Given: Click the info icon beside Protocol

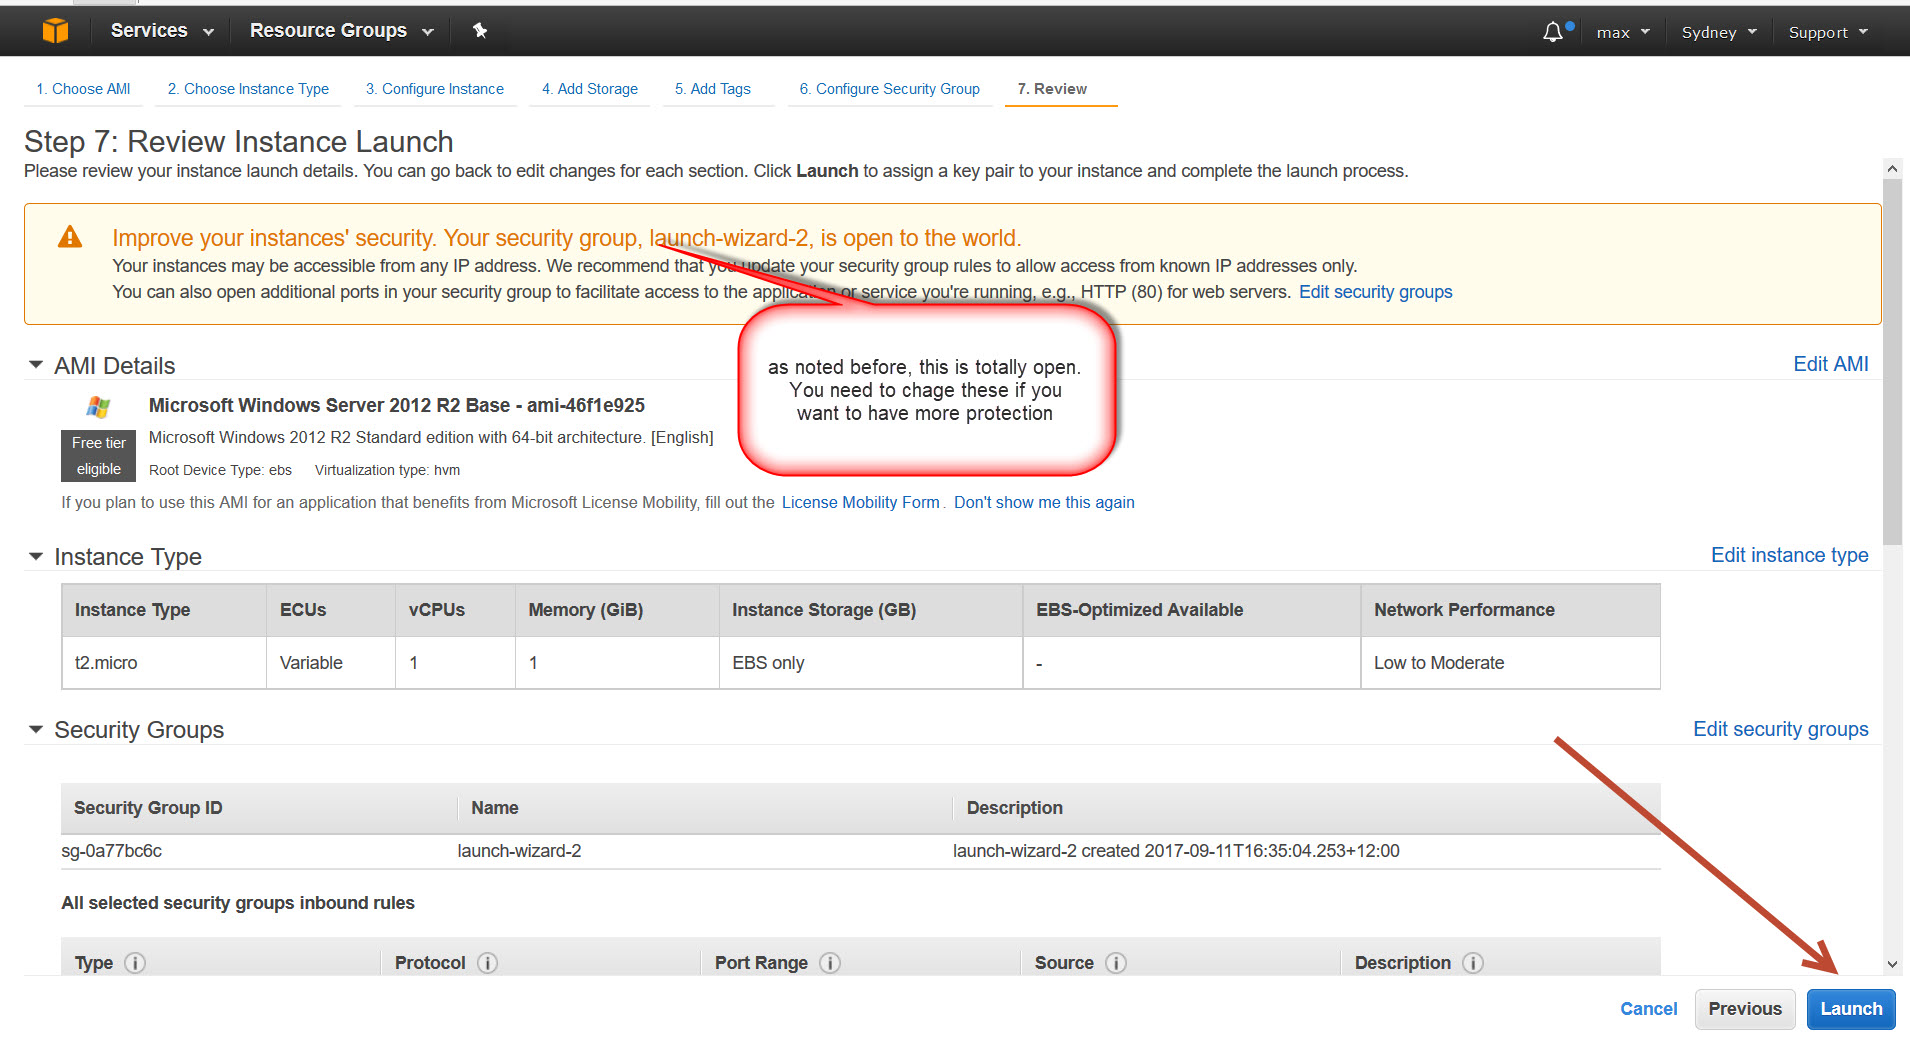Looking at the screenshot, I should coord(487,963).
